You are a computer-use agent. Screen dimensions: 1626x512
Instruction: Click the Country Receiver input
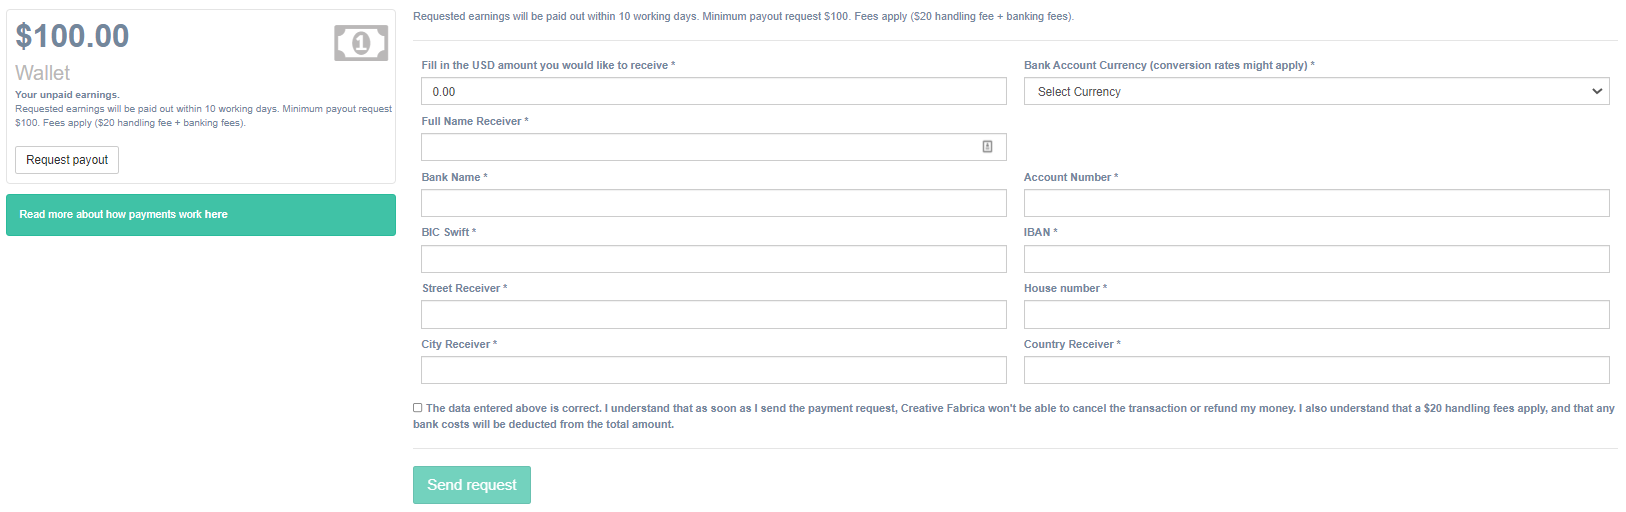tap(1316, 370)
